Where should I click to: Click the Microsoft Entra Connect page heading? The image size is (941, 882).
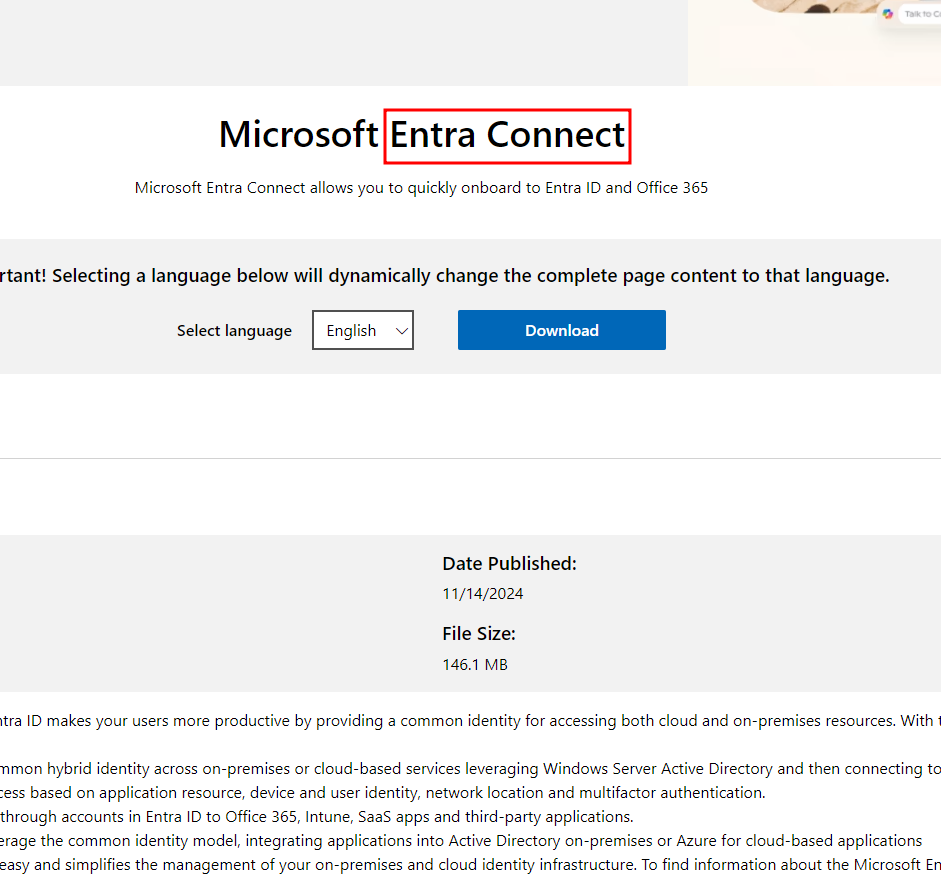click(422, 134)
